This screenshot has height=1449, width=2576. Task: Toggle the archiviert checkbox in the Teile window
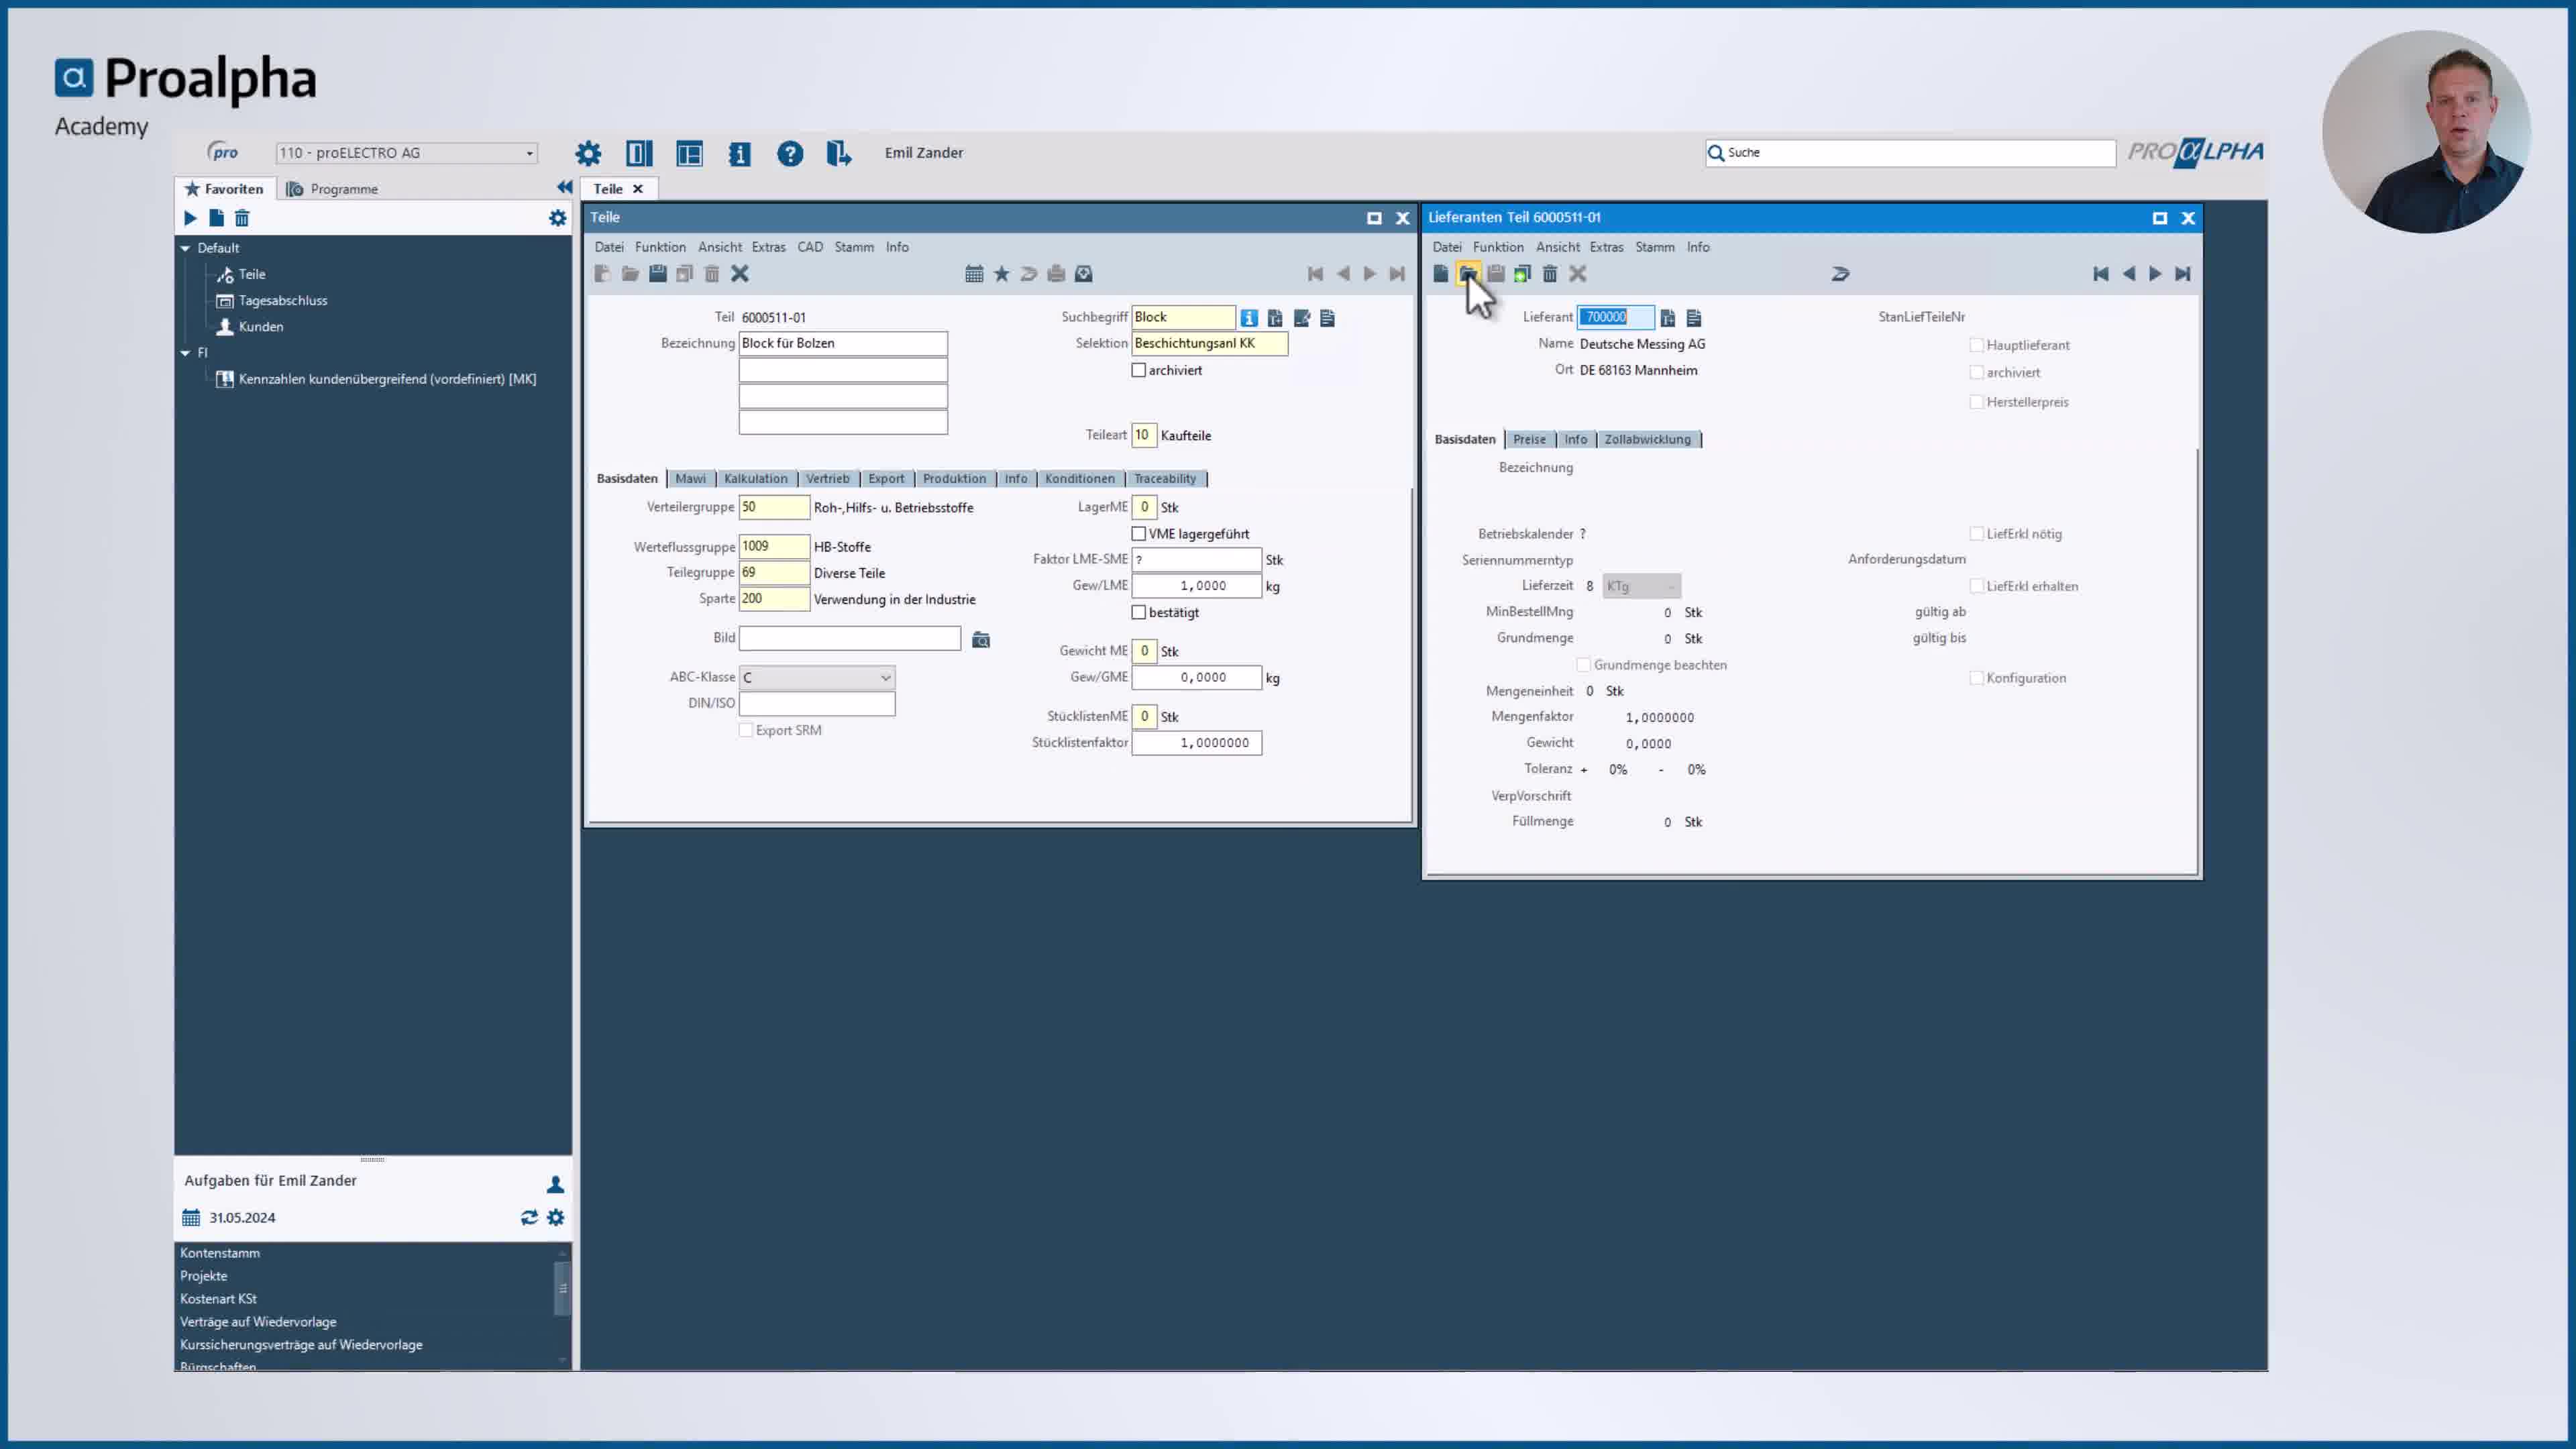[x=1138, y=370]
